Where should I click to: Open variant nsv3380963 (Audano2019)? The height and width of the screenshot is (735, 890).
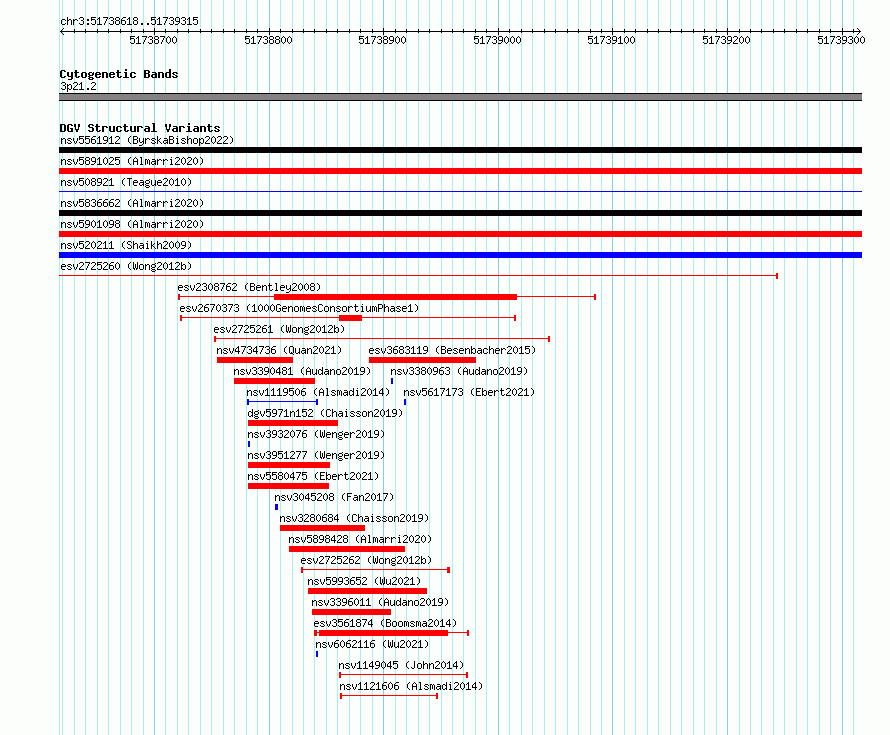459,371
